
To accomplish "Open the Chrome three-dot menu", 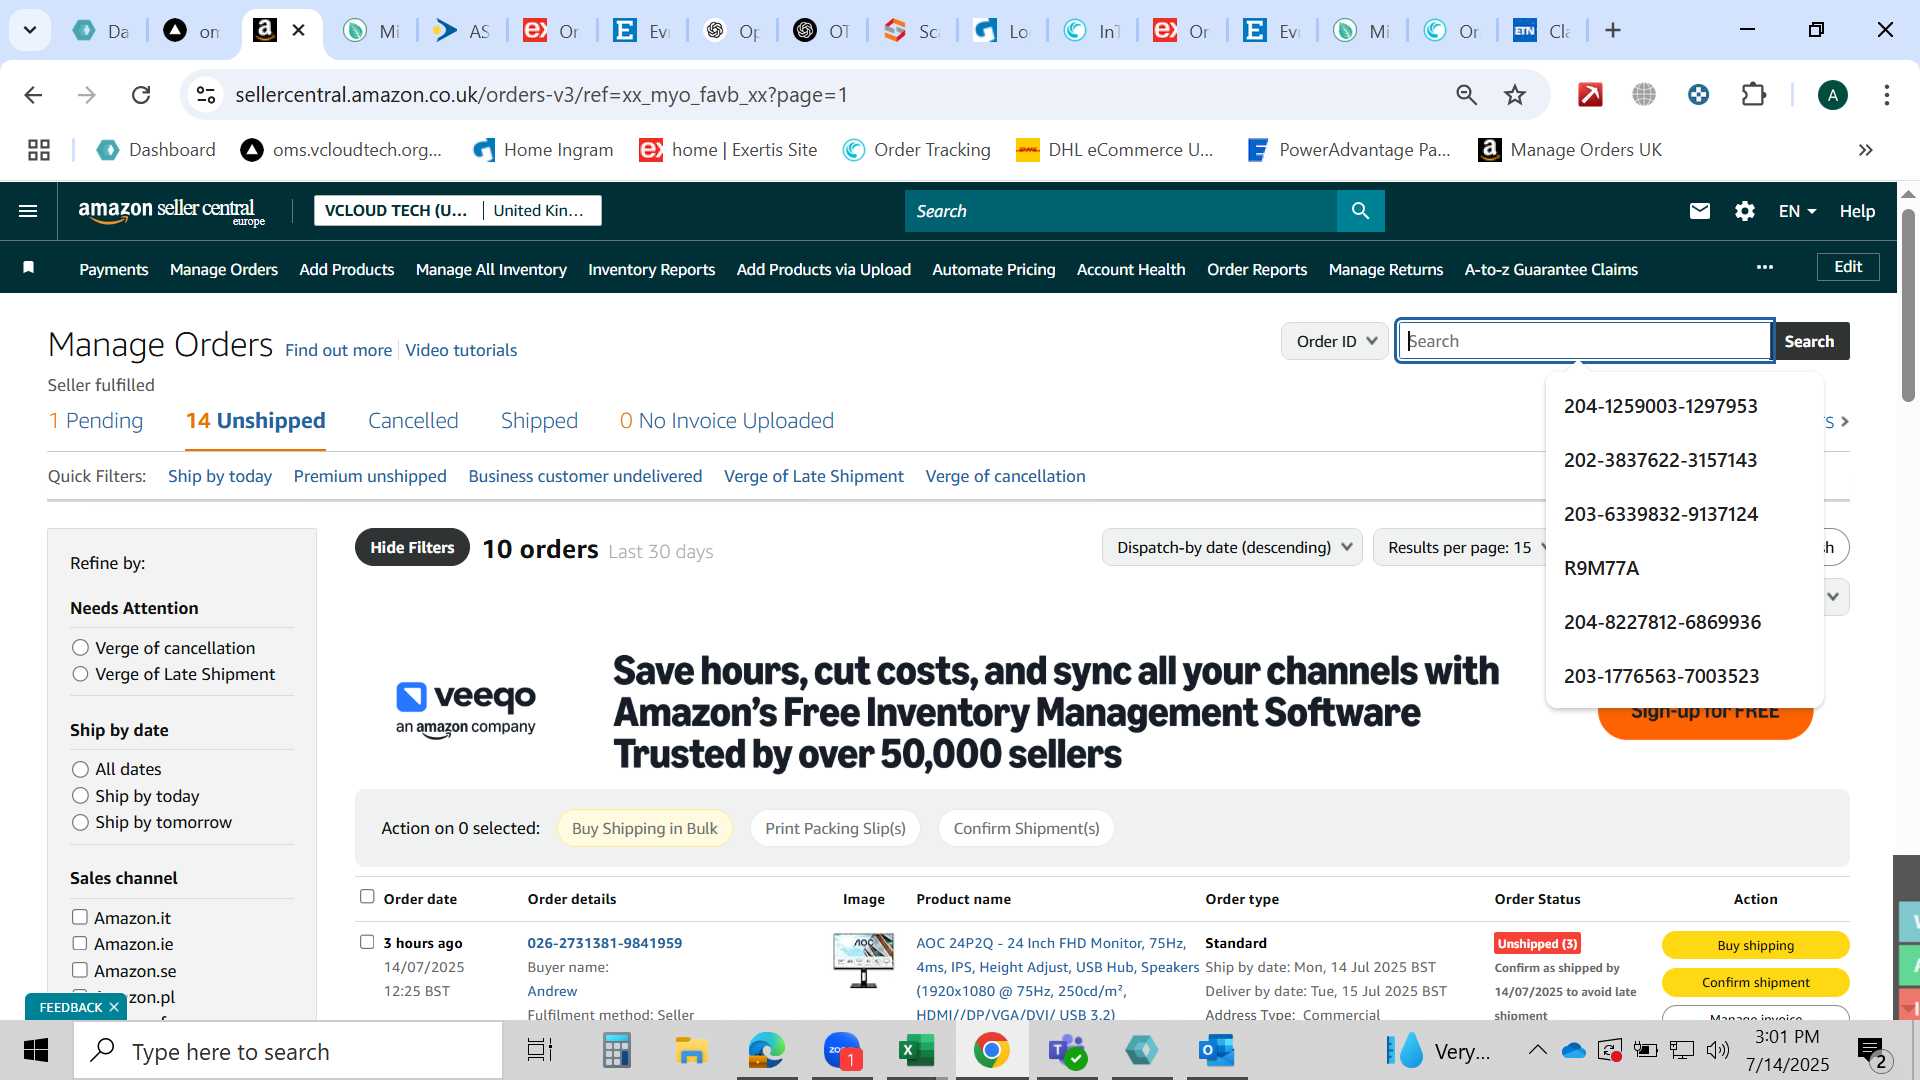I will pos(1886,95).
